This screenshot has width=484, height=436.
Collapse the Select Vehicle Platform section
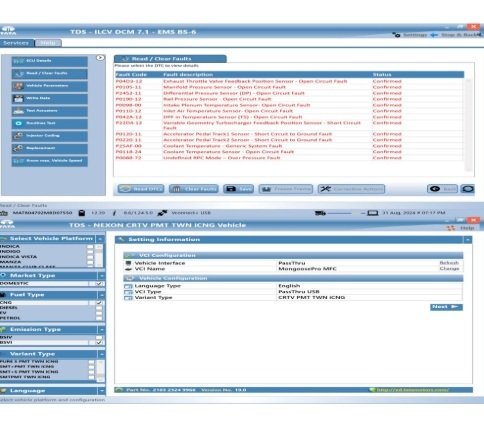(x=100, y=239)
